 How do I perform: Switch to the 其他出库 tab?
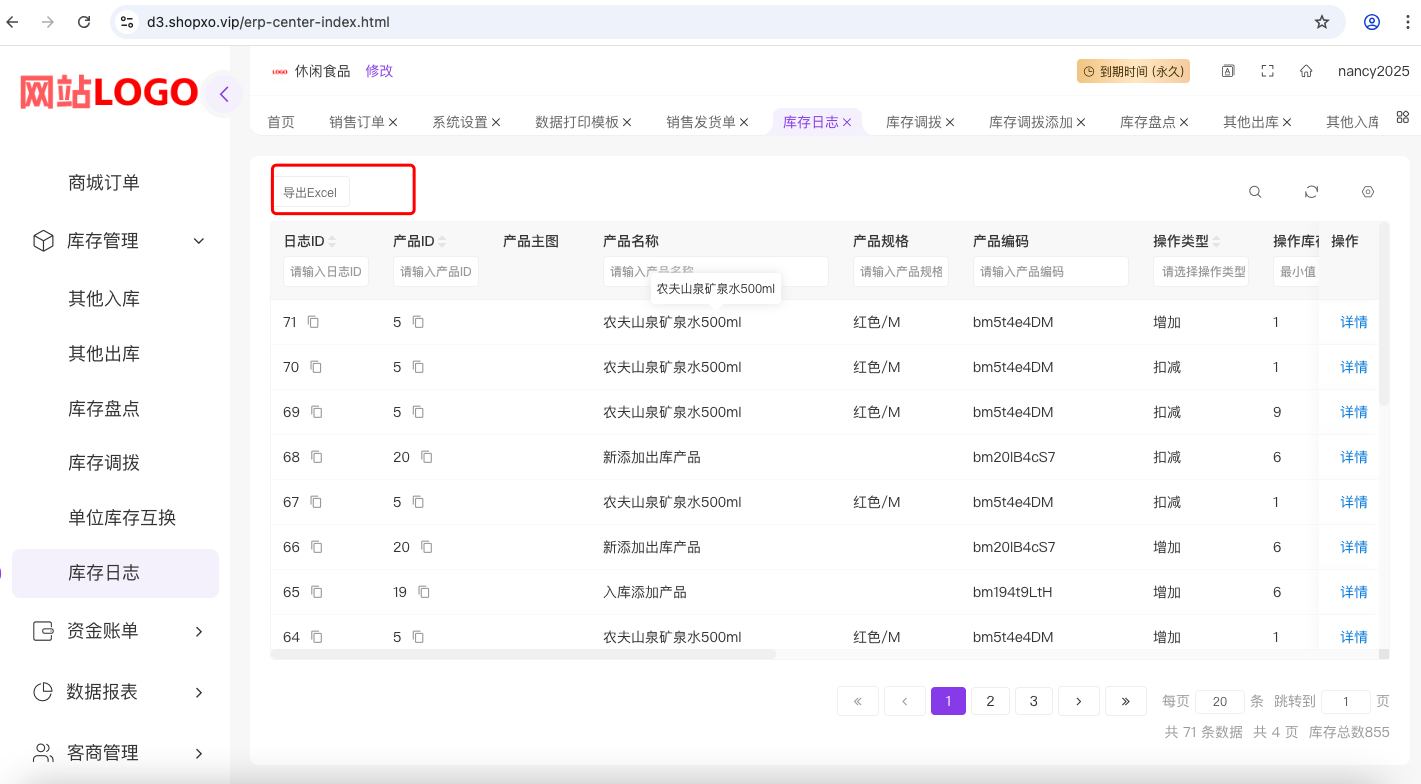click(x=1251, y=122)
